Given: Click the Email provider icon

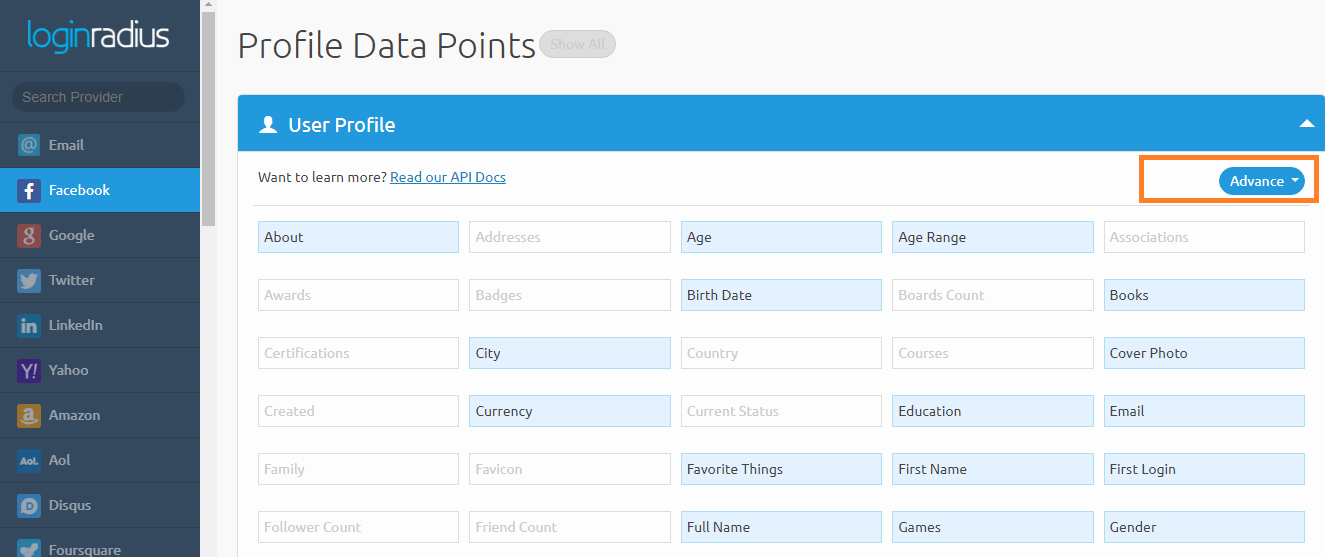Looking at the screenshot, I should (x=29, y=145).
